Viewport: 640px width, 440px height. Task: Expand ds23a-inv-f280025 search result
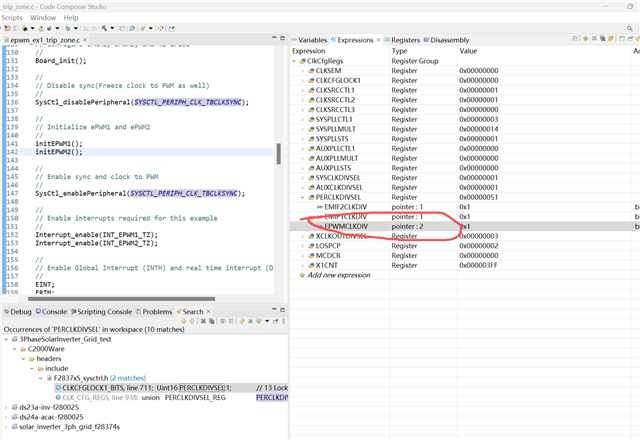point(7,406)
